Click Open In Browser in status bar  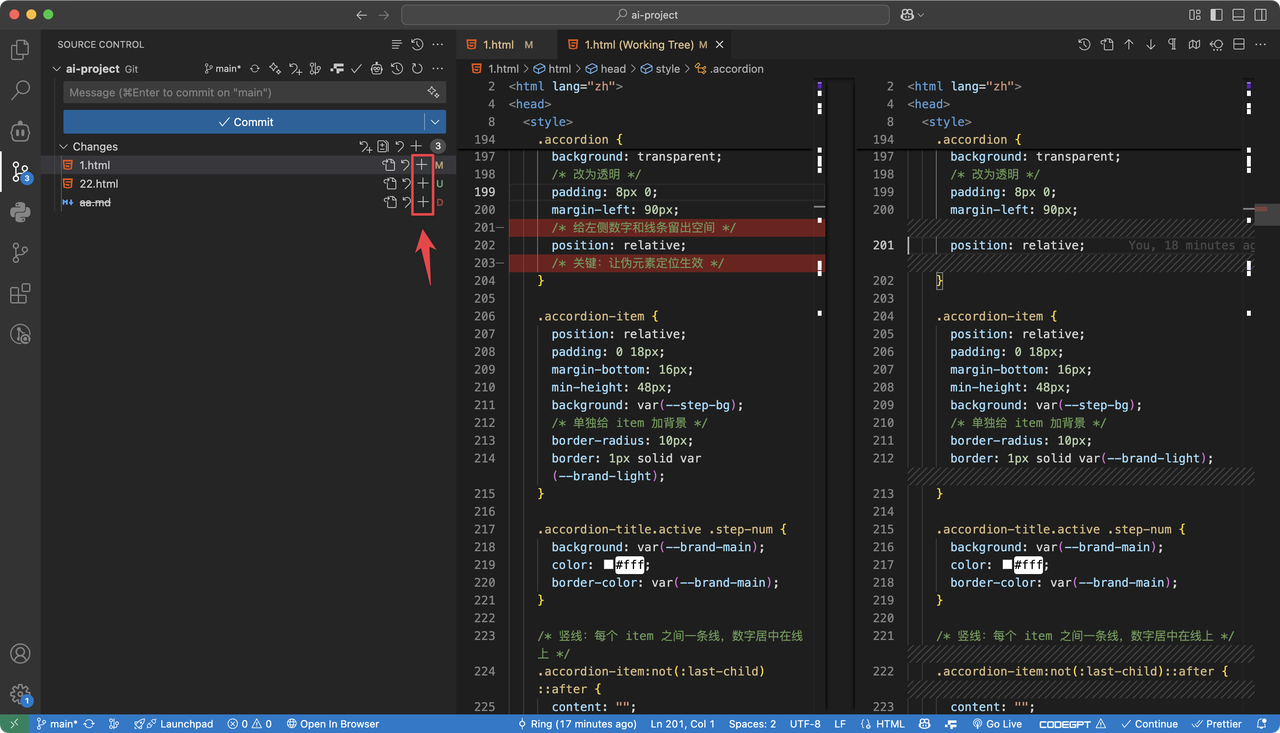click(333, 724)
